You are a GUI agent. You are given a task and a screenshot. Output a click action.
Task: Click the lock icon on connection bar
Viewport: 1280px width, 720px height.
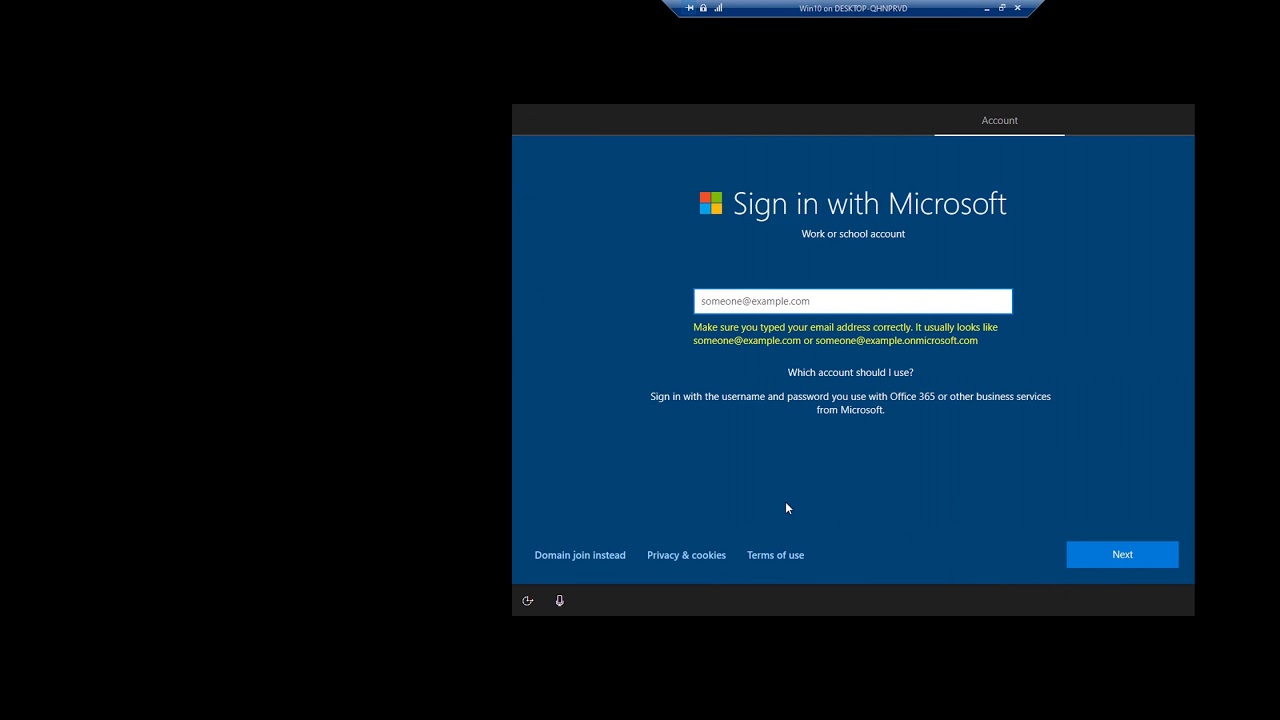click(x=703, y=8)
